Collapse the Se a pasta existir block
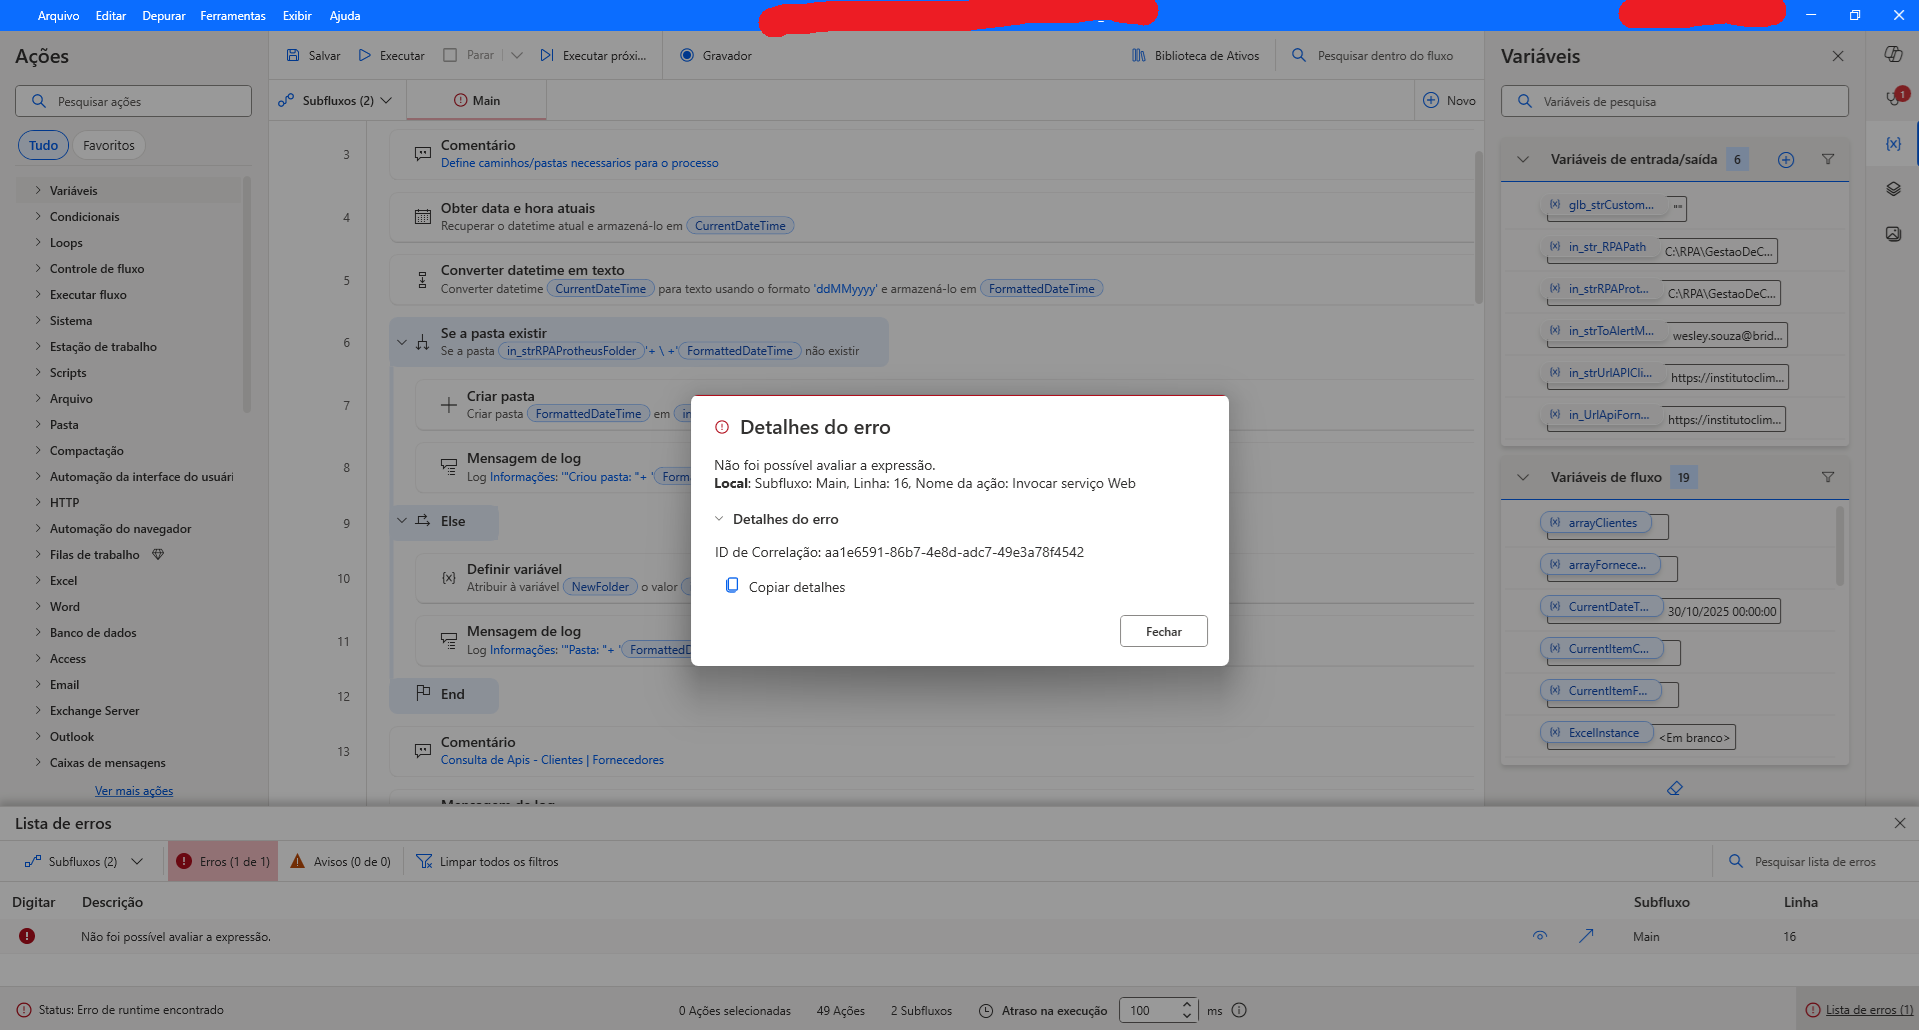This screenshot has width=1919, height=1030. point(402,343)
